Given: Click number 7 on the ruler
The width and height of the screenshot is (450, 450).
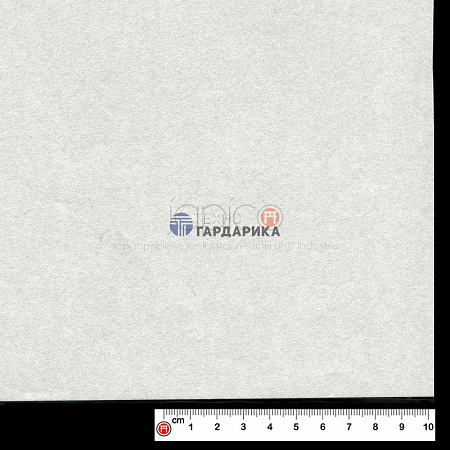Looking at the screenshot, I should (349, 427).
